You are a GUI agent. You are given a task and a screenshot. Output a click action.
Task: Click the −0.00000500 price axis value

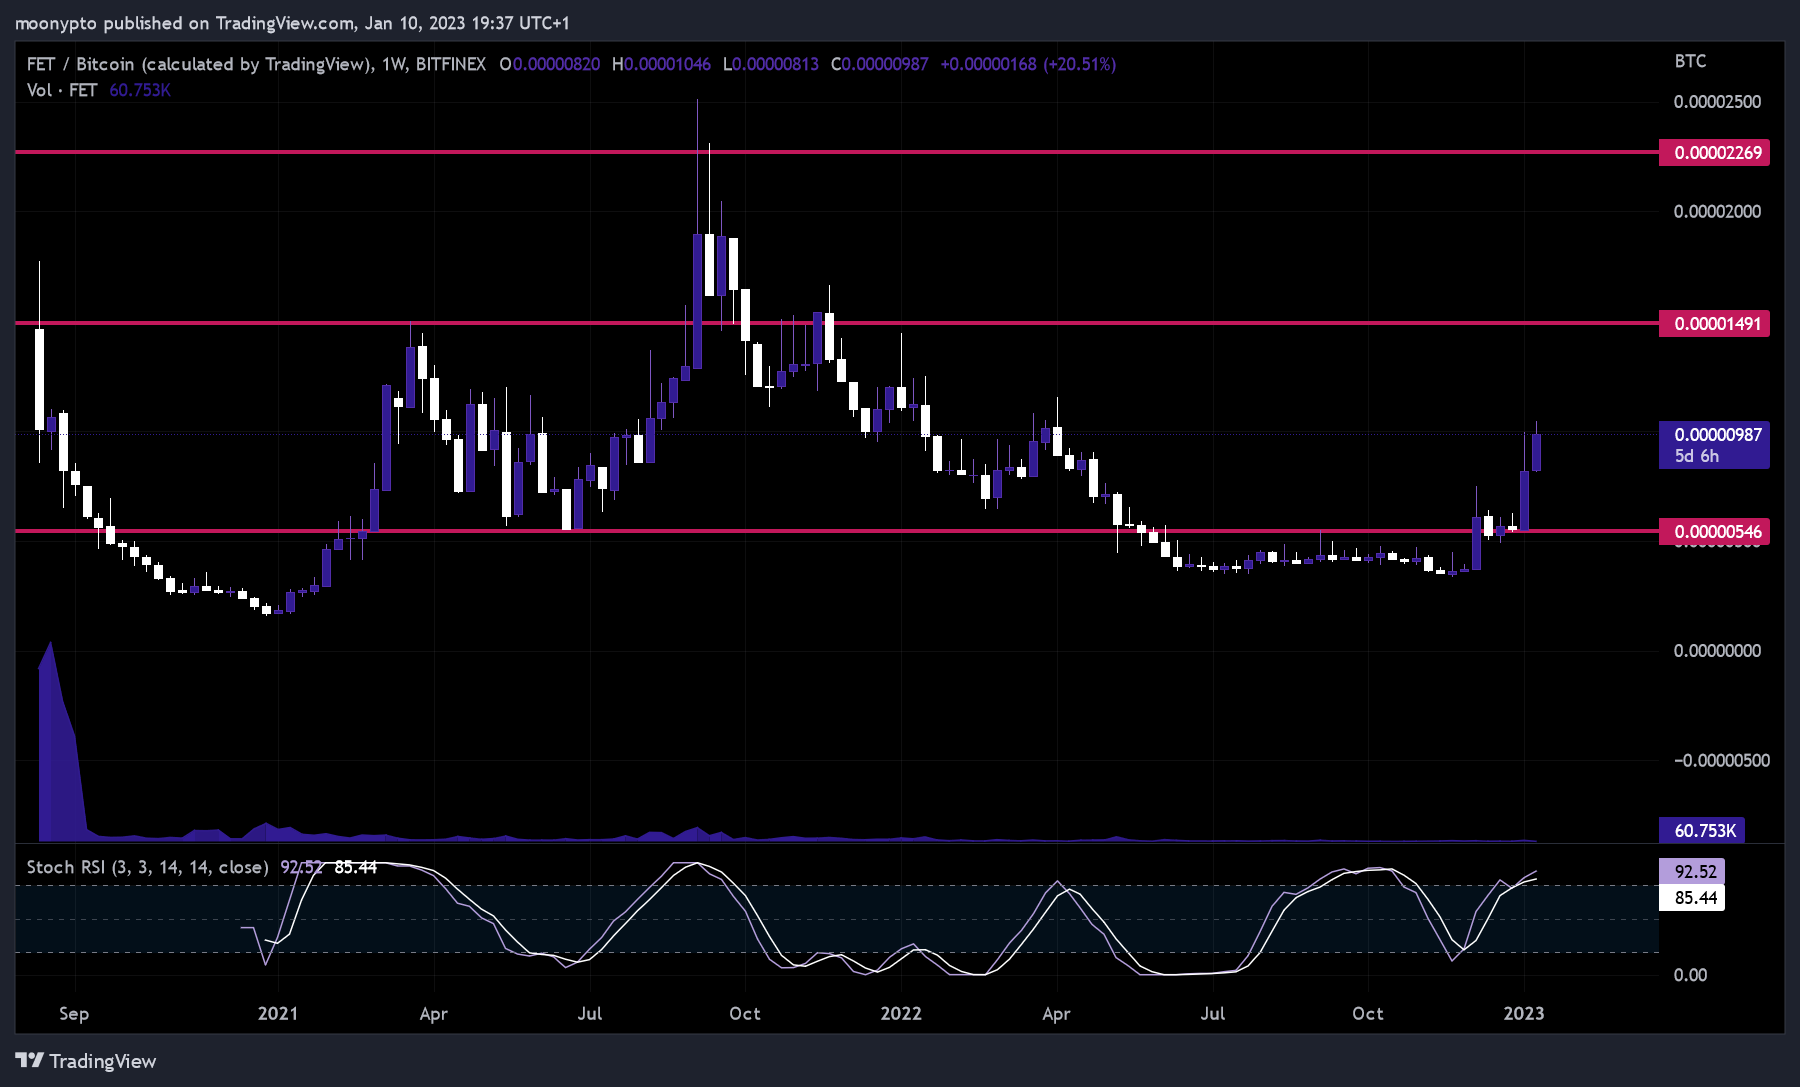(1722, 761)
